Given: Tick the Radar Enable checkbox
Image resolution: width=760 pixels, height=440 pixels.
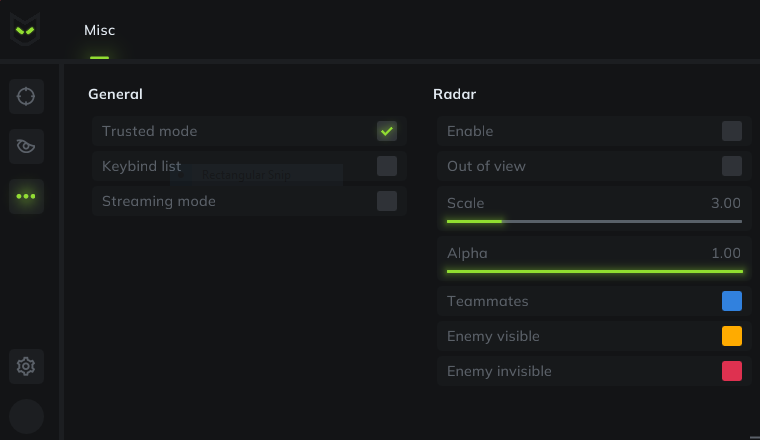Looking at the screenshot, I should click(731, 131).
